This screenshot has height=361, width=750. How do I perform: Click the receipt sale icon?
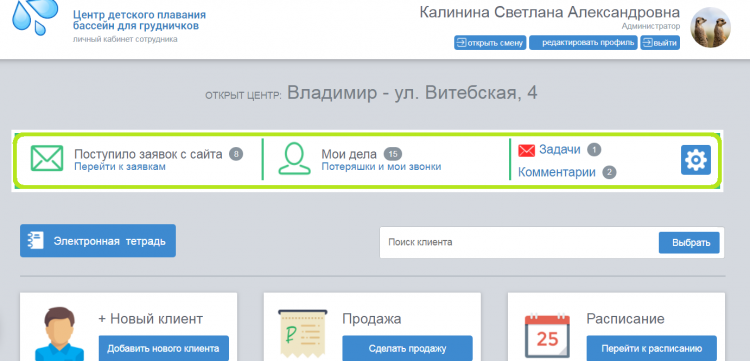[303, 334]
